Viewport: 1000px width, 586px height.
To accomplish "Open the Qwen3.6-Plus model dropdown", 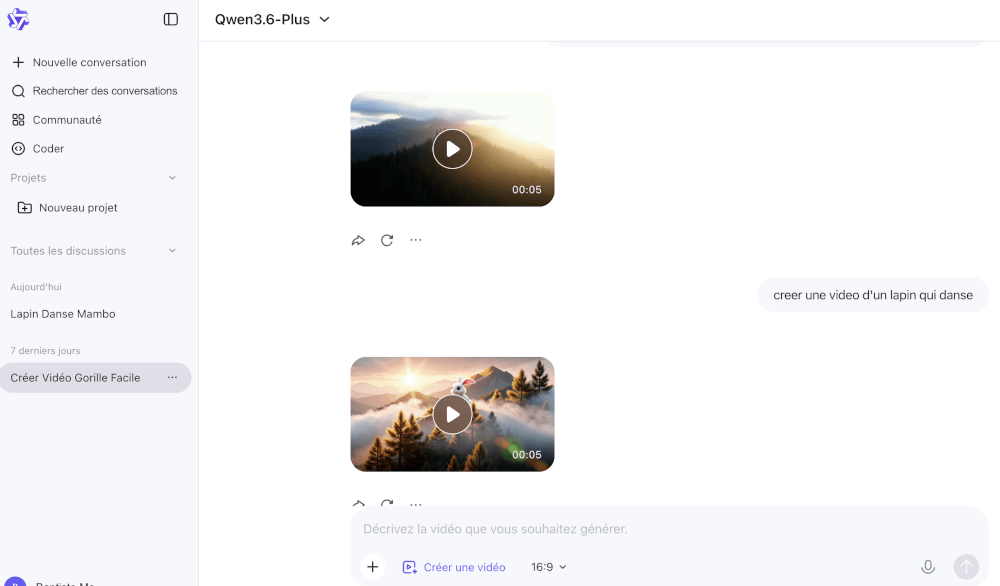I will pos(272,20).
